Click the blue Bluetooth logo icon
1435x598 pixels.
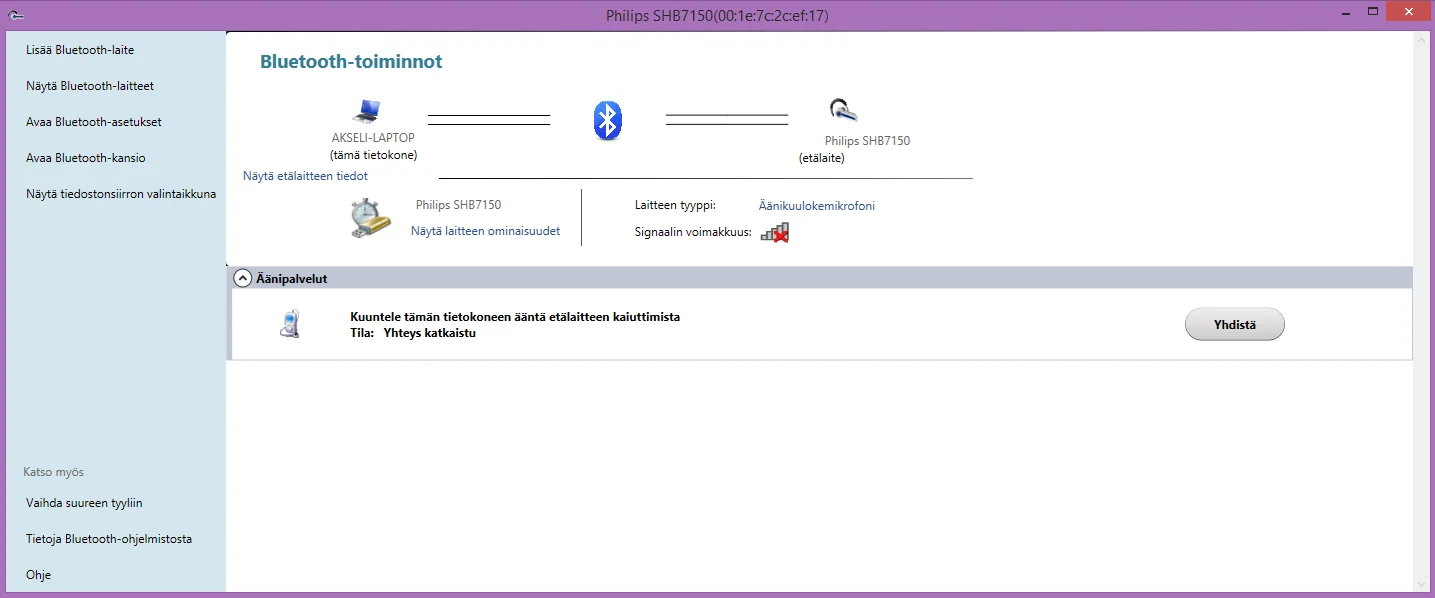pyautogui.click(x=608, y=120)
